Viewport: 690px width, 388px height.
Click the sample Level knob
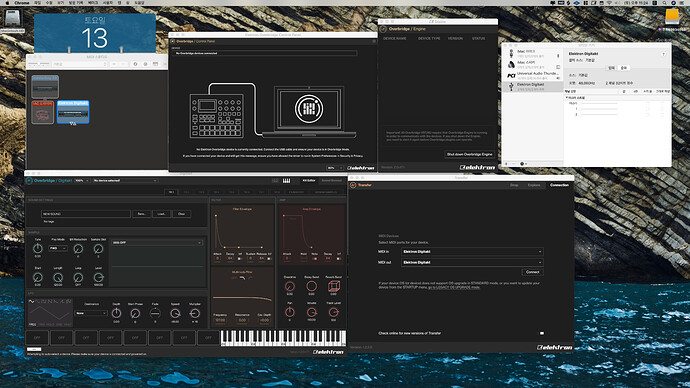pos(98,278)
